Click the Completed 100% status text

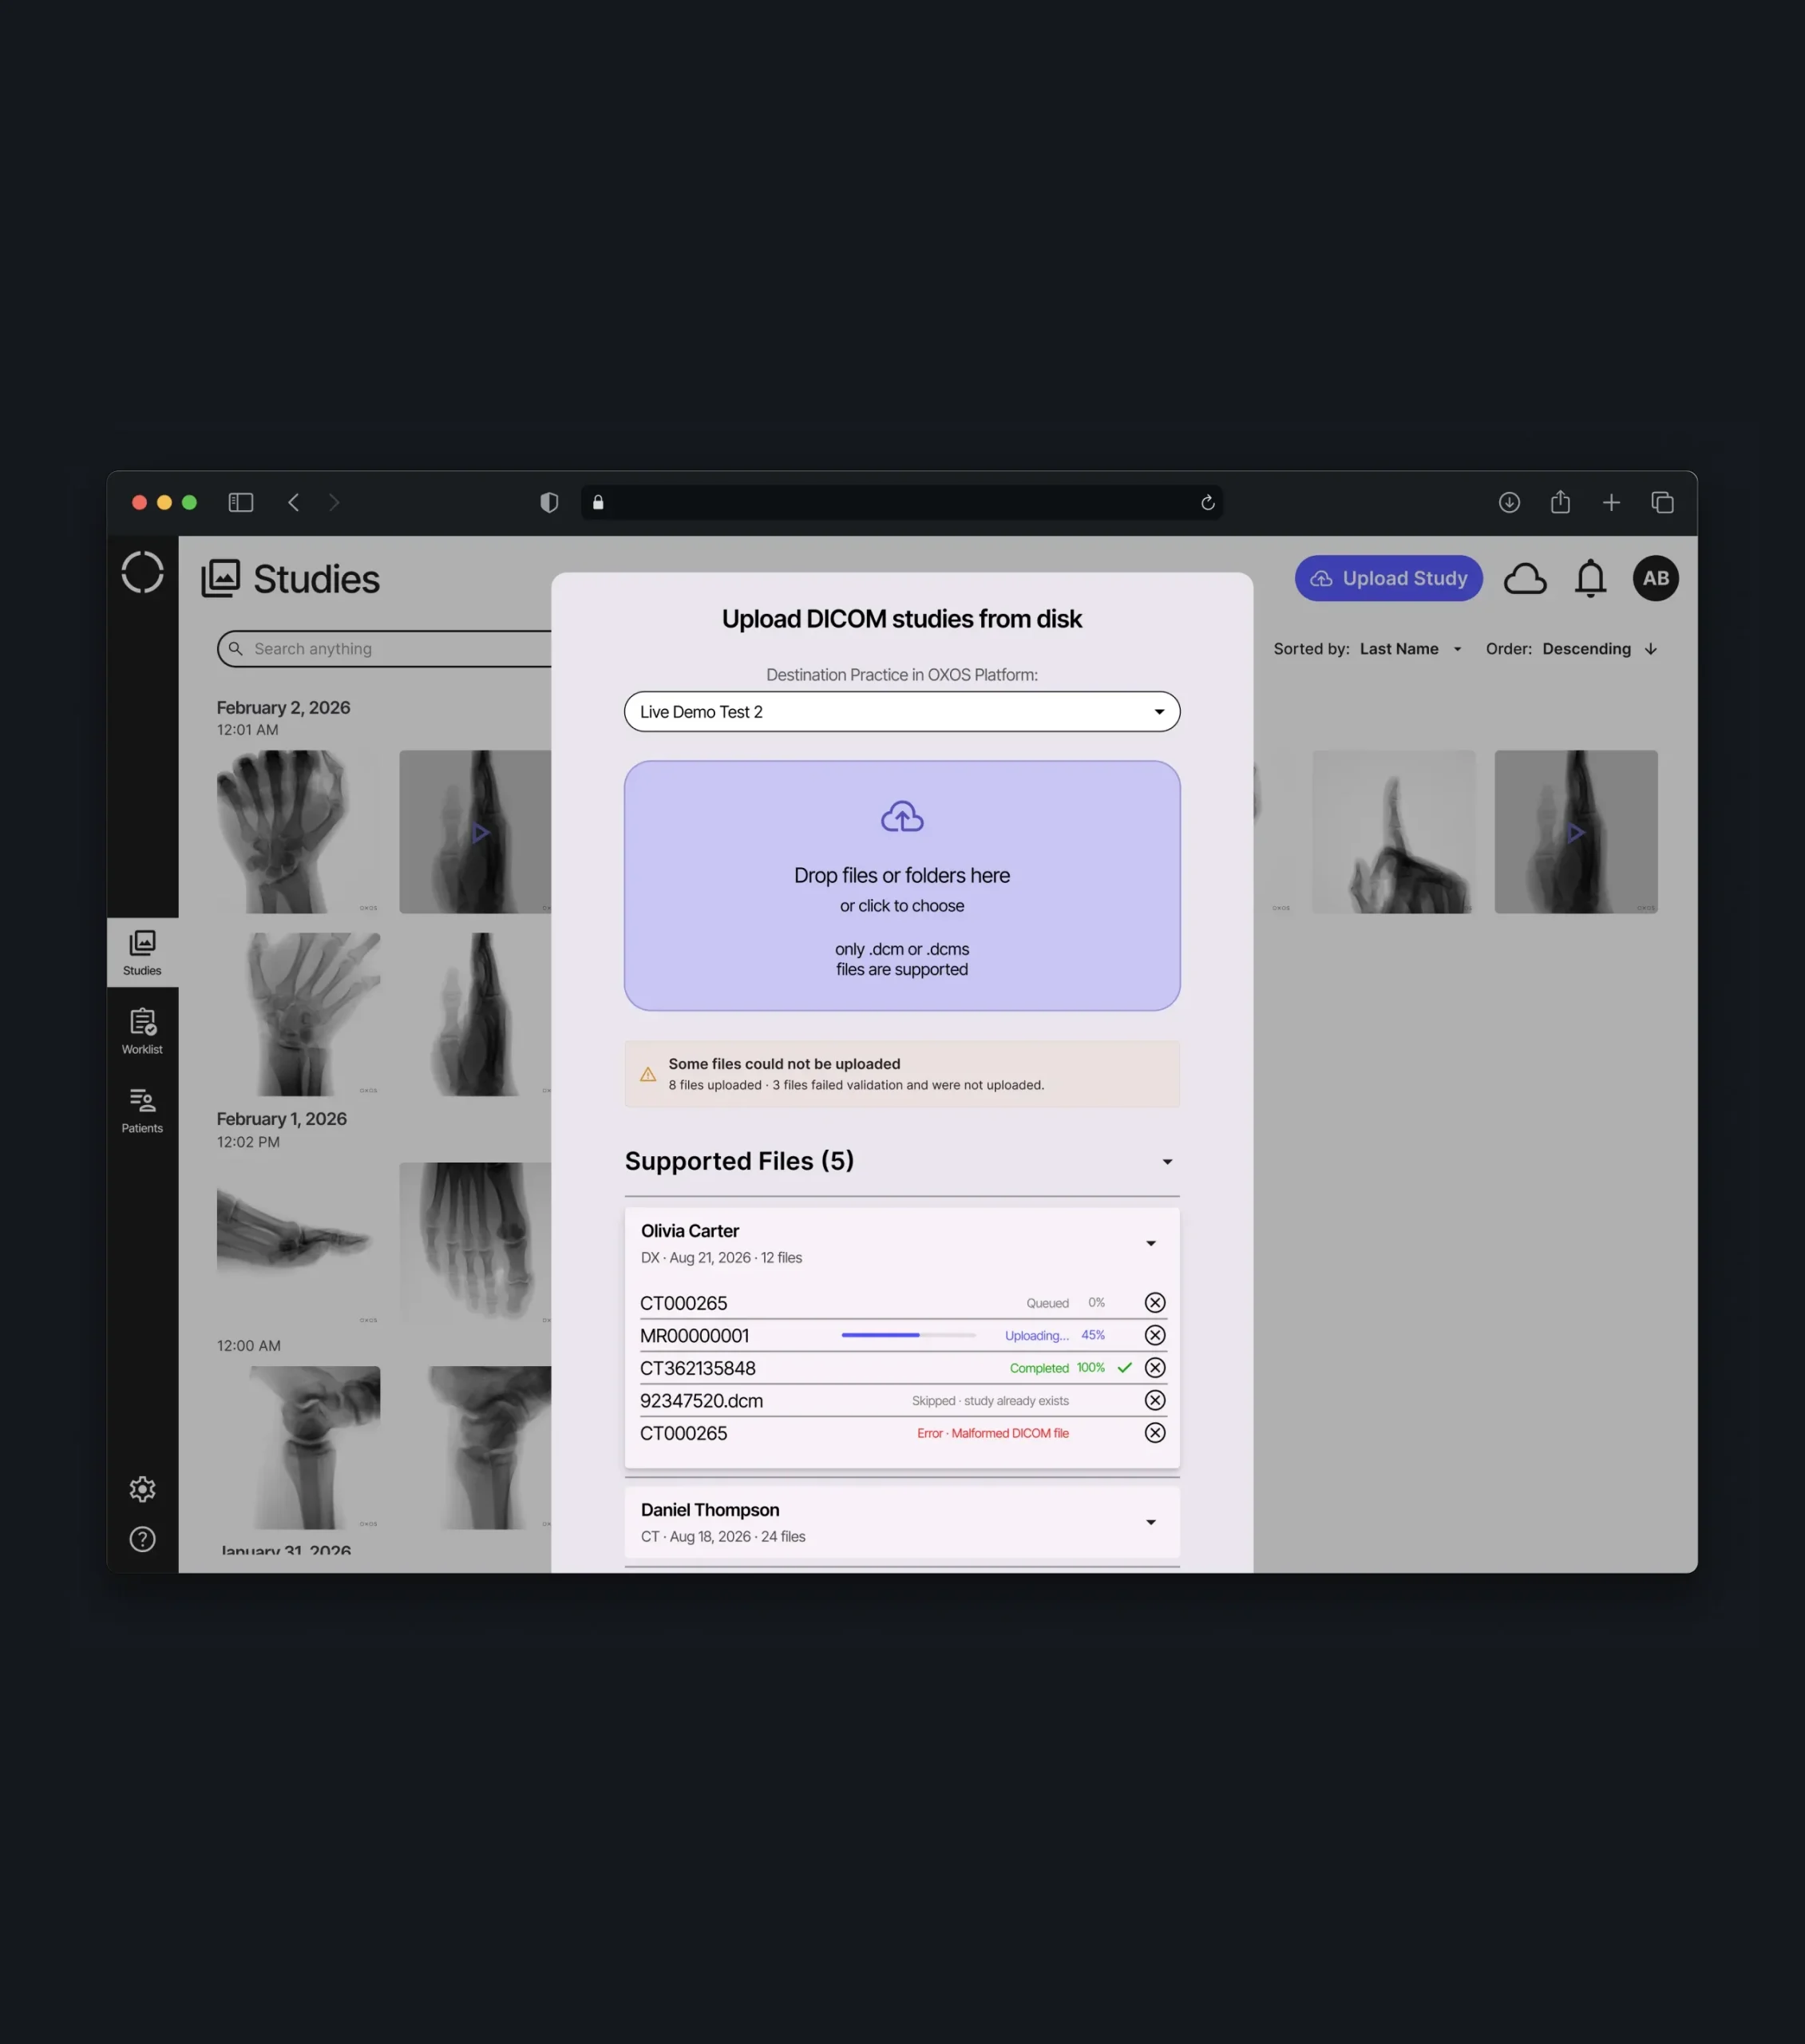[x=1057, y=1368]
